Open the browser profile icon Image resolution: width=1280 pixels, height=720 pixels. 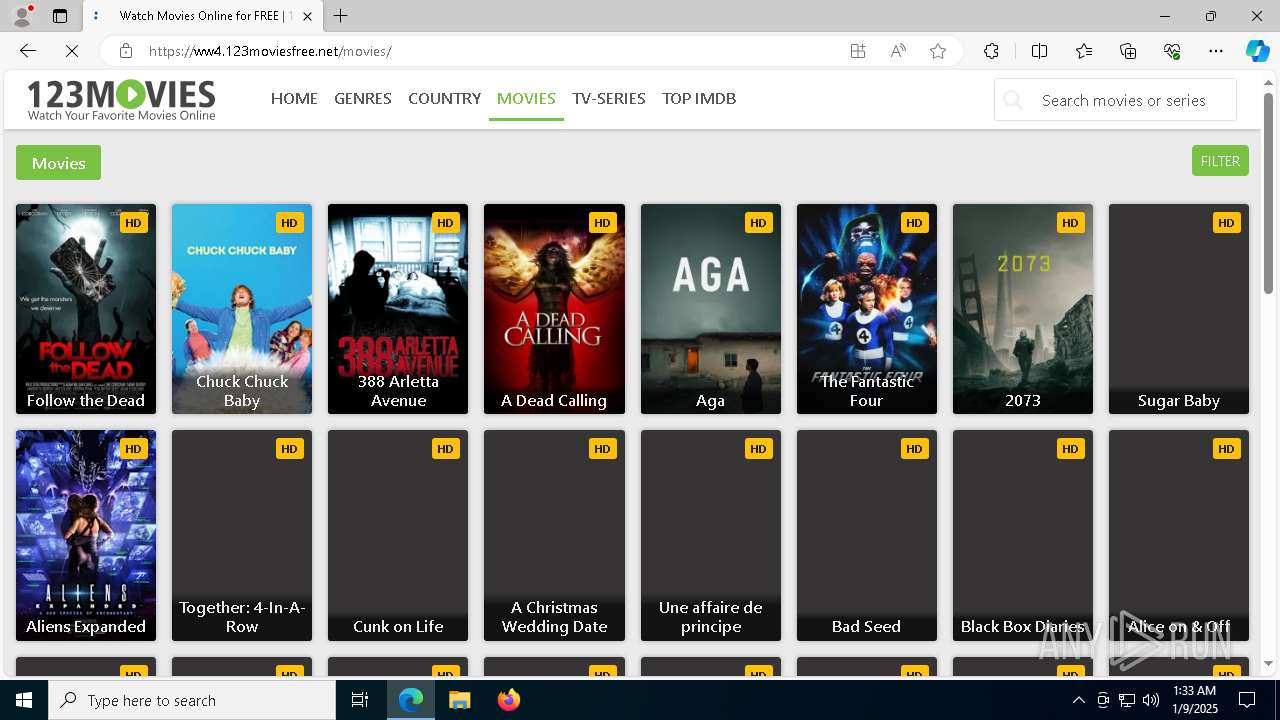click(x=21, y=16)
